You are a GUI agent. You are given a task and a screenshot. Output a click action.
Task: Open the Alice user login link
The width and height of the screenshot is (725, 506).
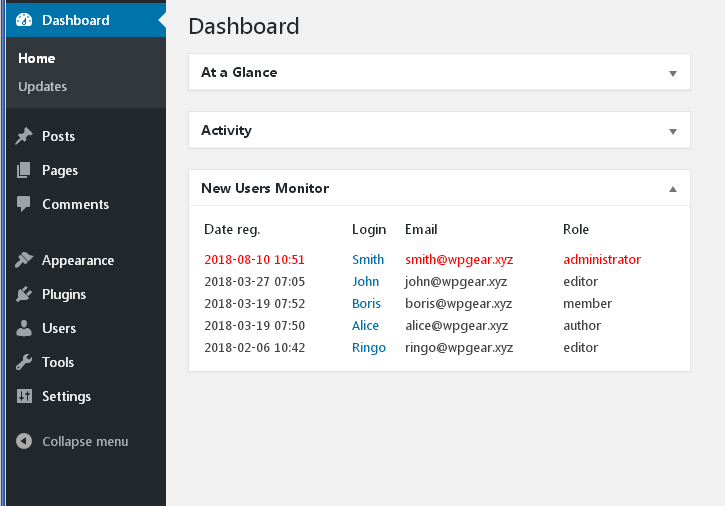pos(365,326)
